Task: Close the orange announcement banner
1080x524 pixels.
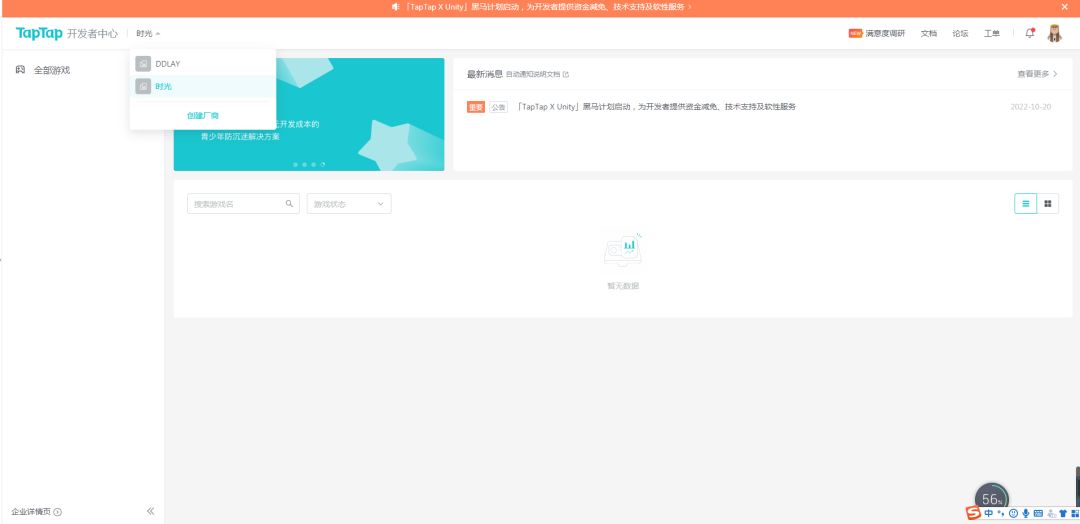Action: 1064,7
